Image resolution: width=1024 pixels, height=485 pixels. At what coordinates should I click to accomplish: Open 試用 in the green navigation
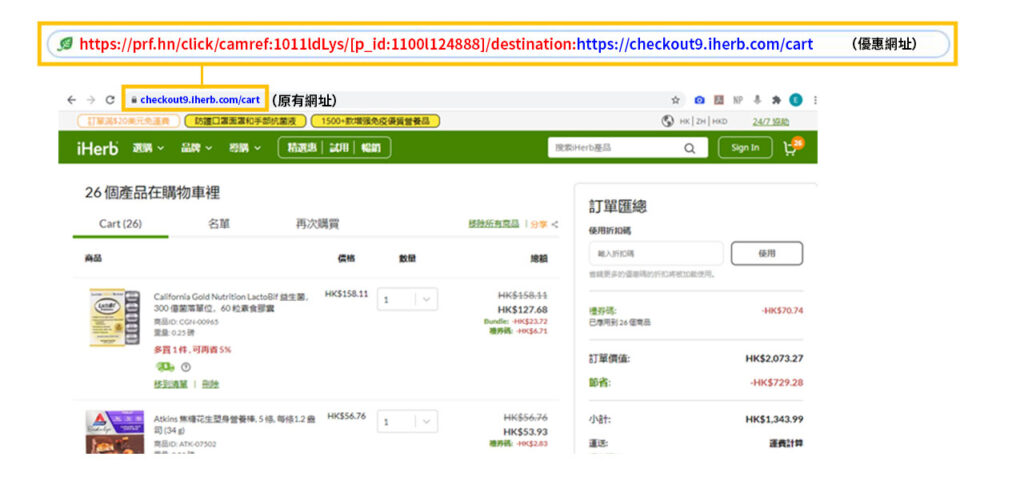(x=339, y=148)
